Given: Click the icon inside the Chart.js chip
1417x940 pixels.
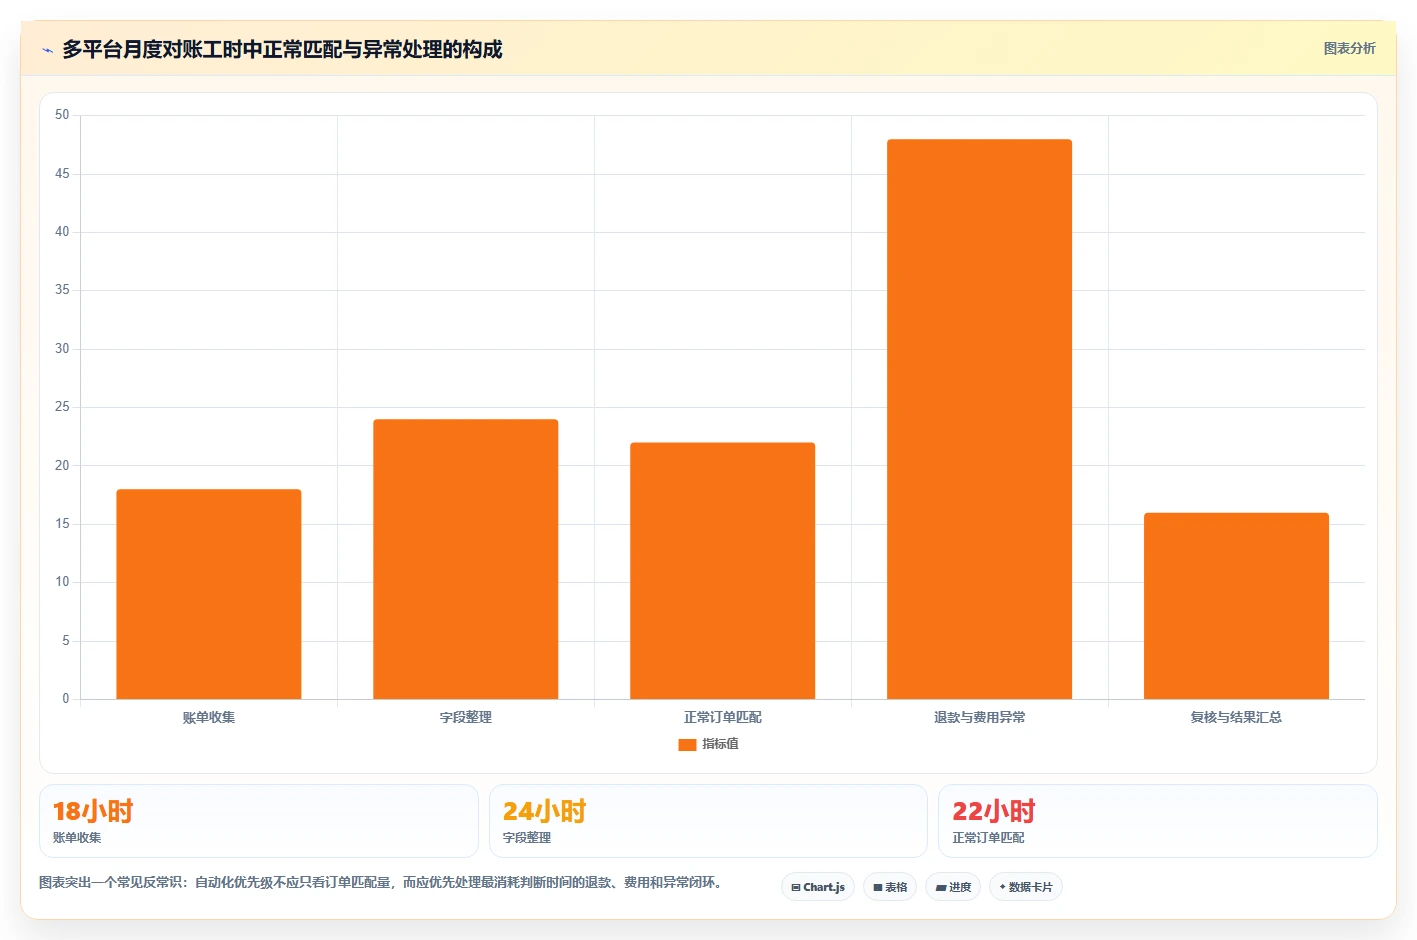Looking at the screenshot, I should (x=796, y=888).
